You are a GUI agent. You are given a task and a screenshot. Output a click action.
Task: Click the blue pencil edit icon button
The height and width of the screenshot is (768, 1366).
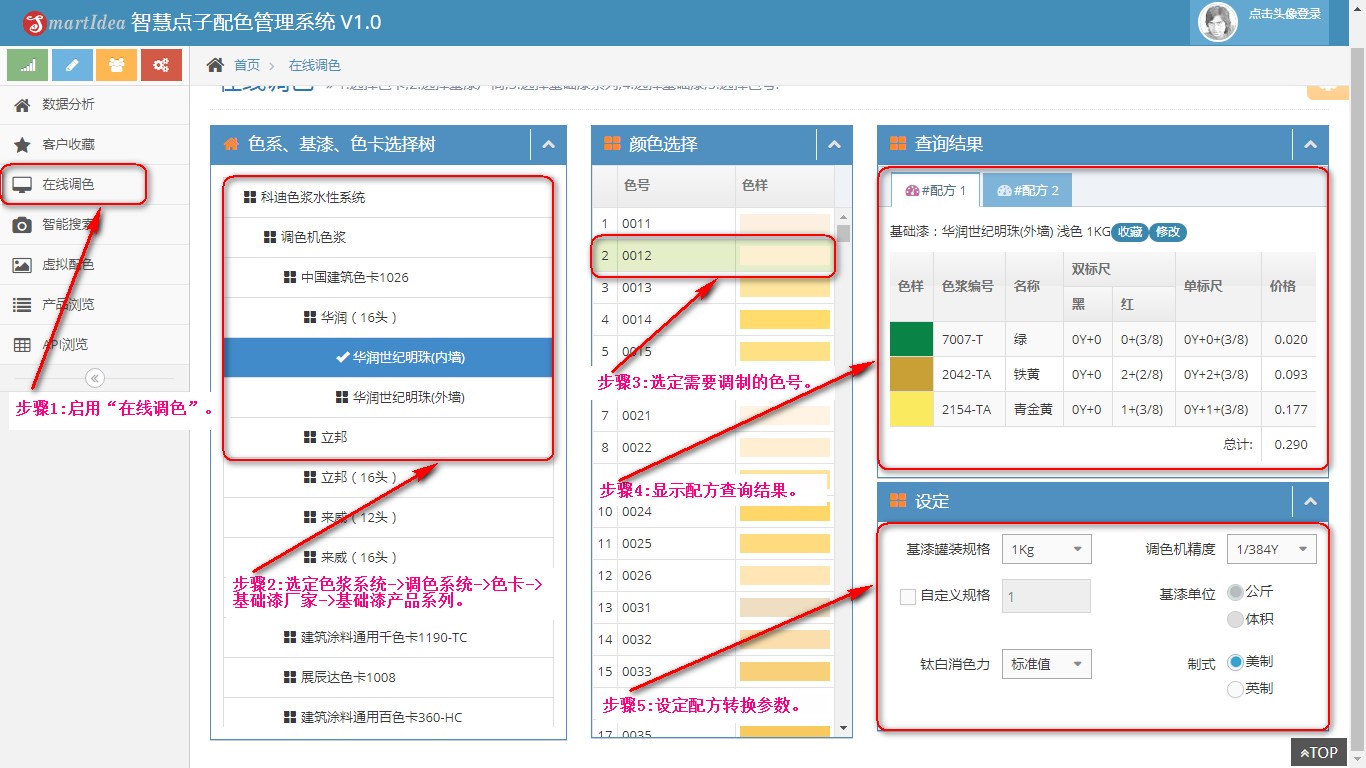tap(72, 65)
